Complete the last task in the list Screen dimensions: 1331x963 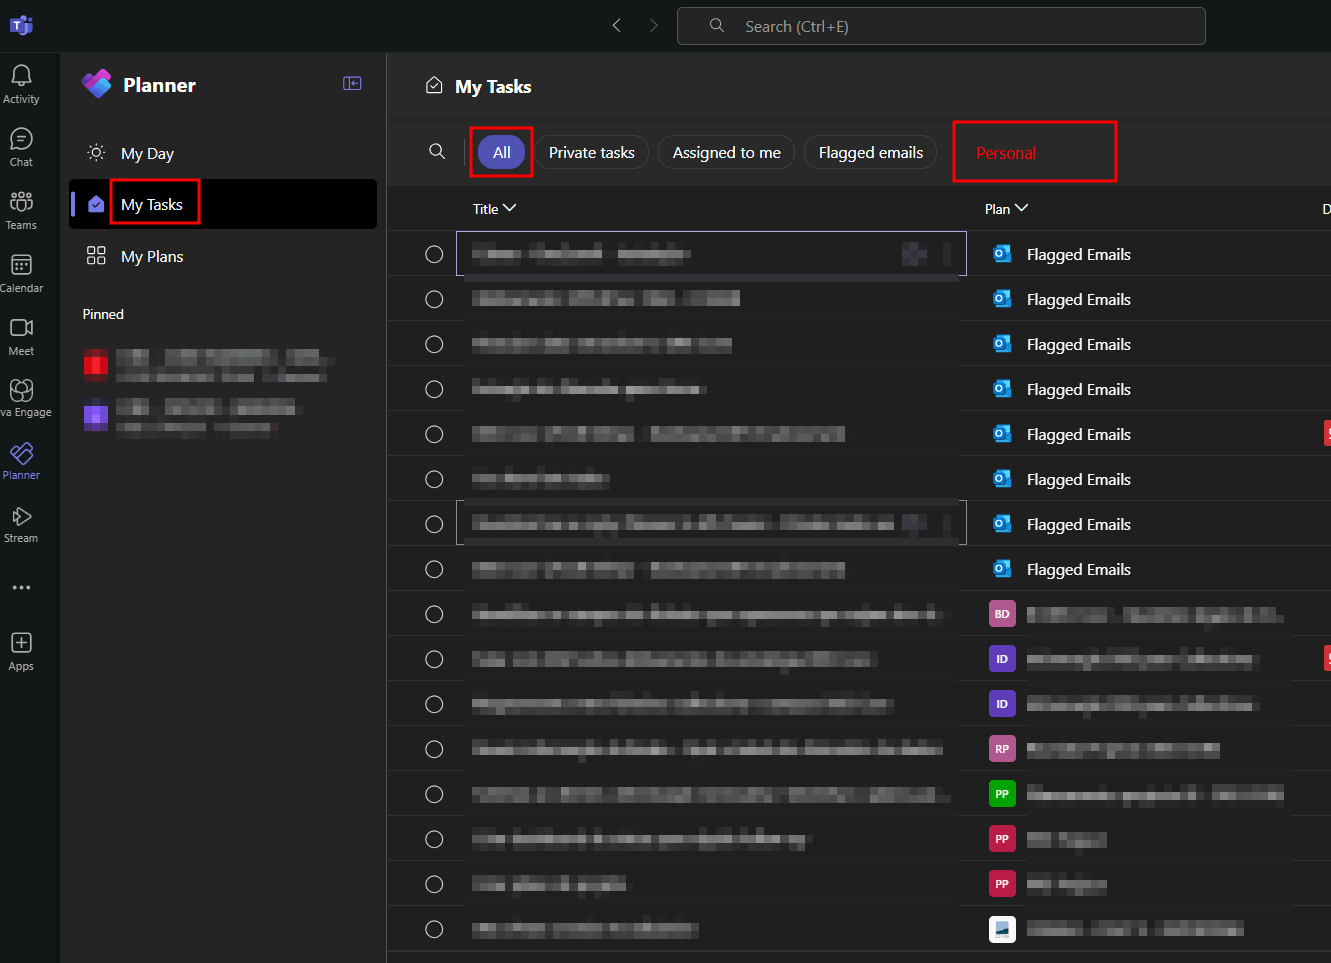[x=434, y=928]
